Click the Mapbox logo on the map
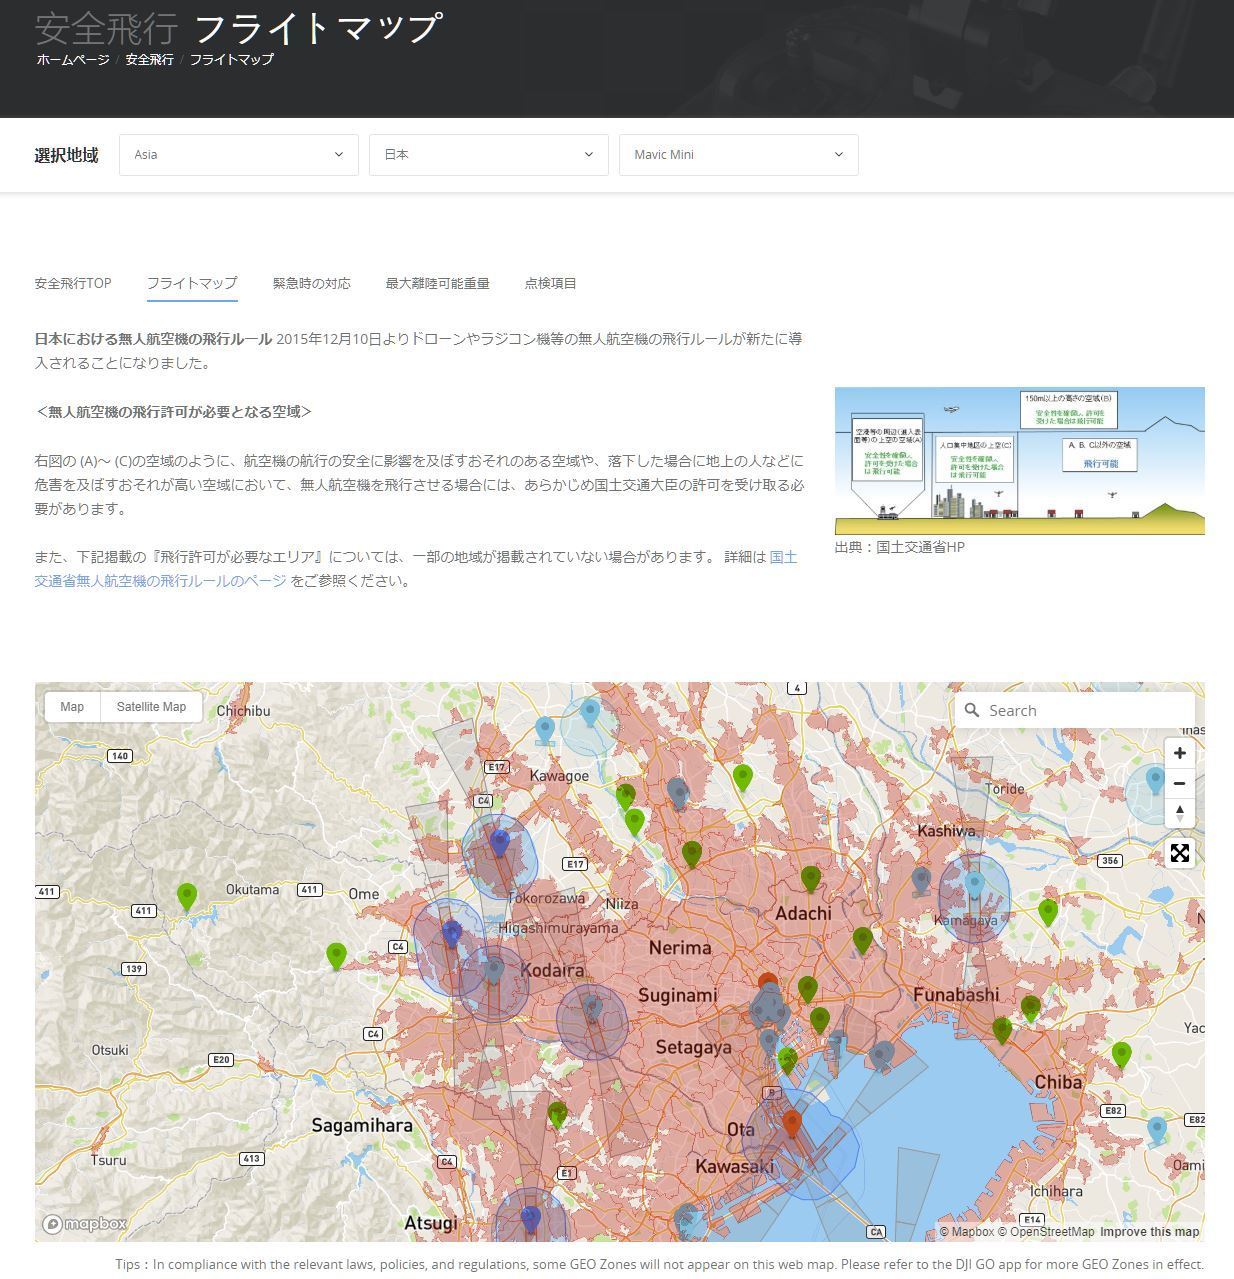 click(x=85, y=1224)
